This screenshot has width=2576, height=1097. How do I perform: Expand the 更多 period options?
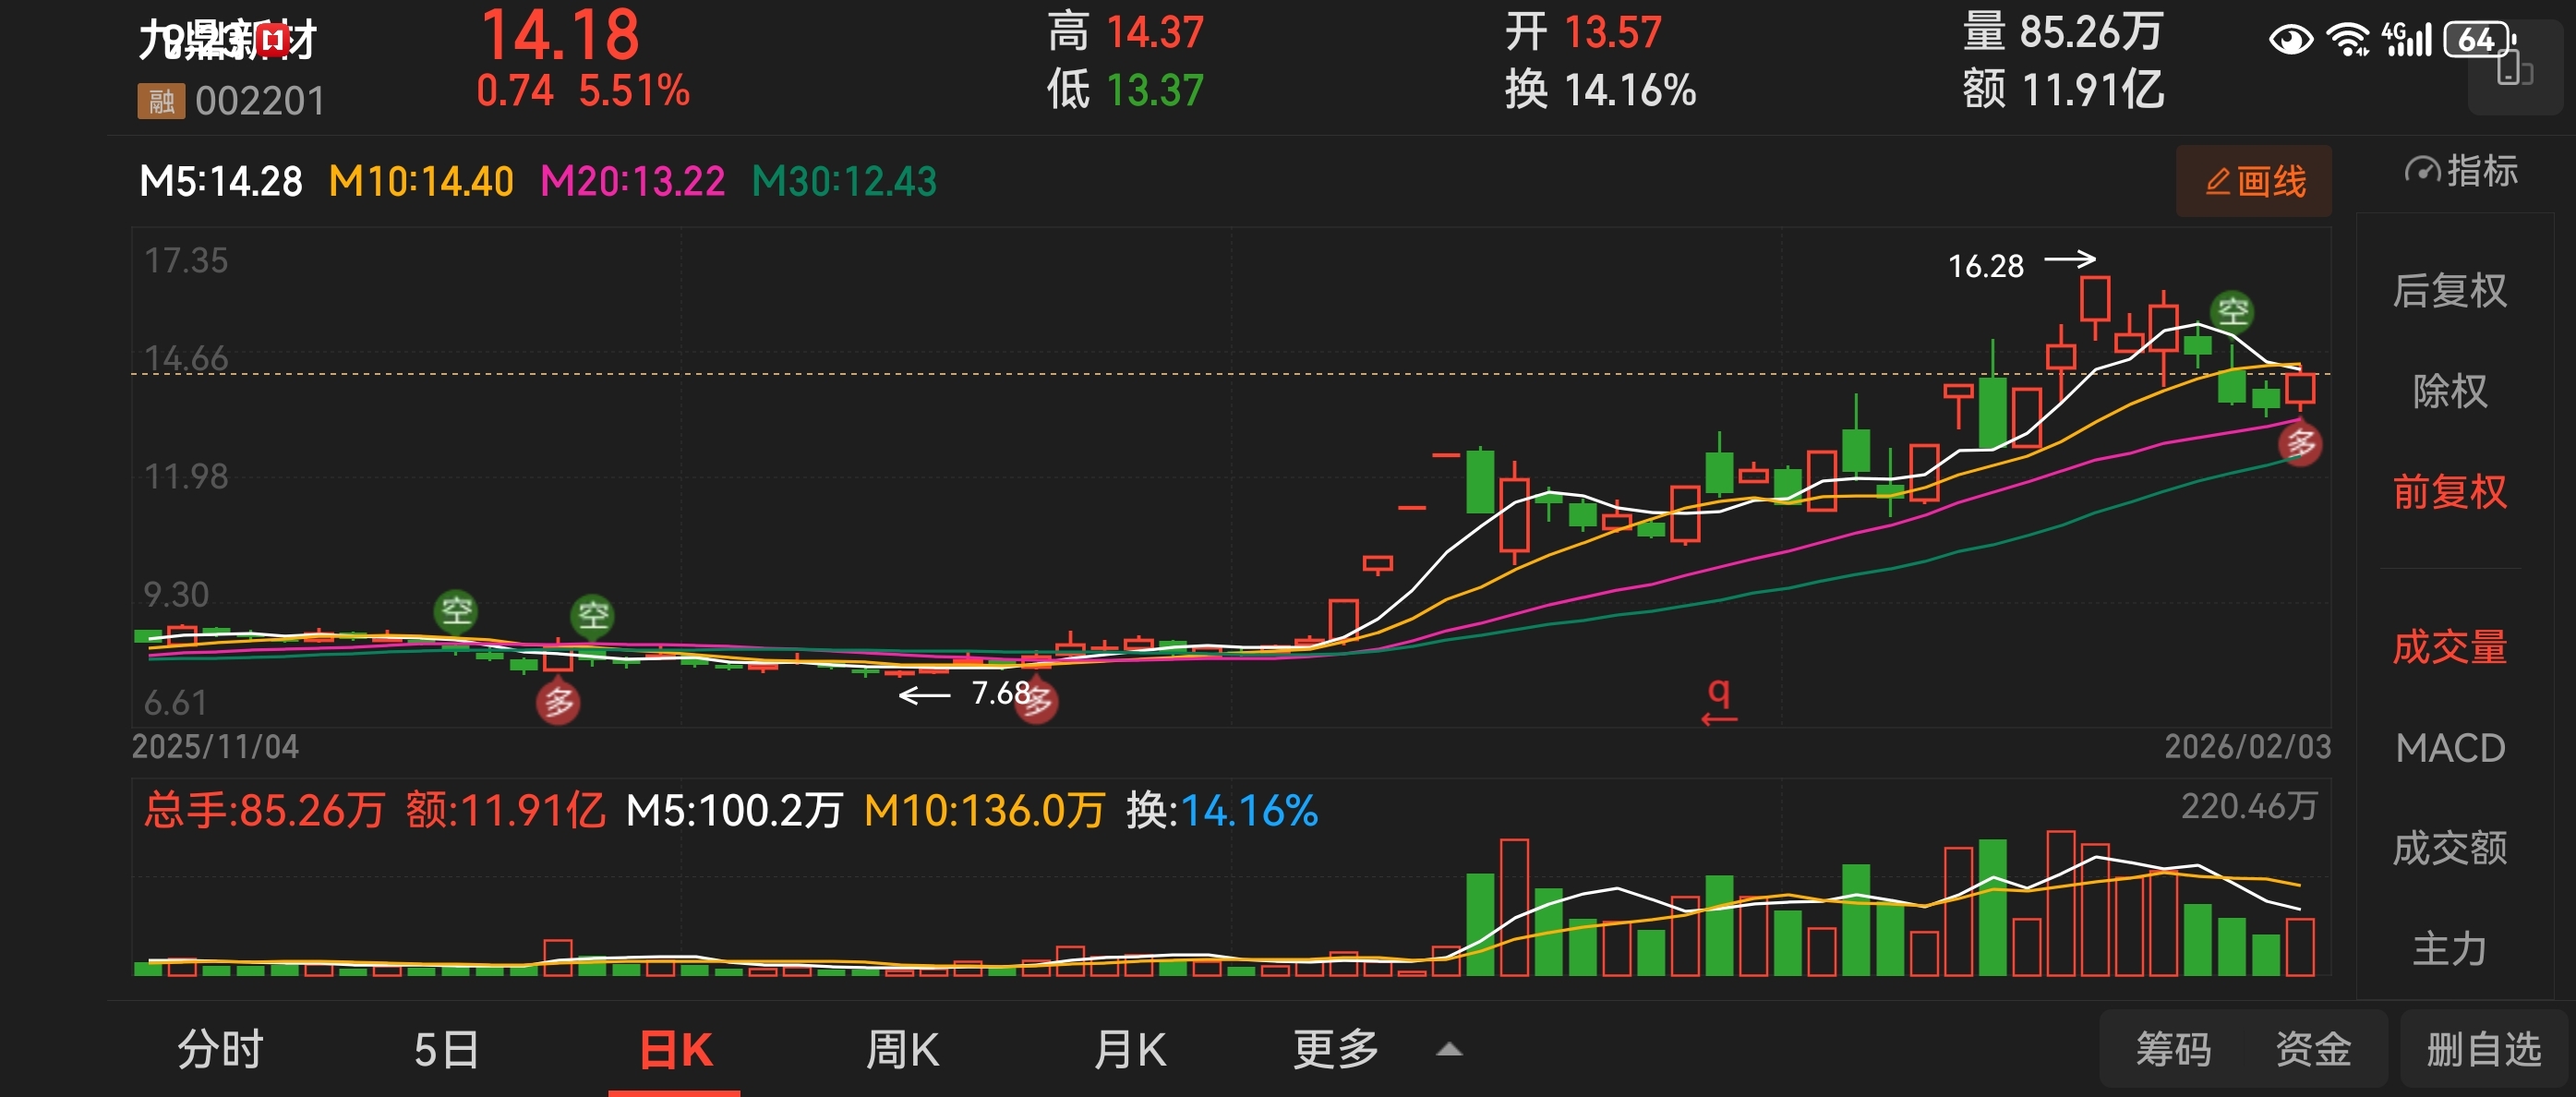coord(1336,1050)
